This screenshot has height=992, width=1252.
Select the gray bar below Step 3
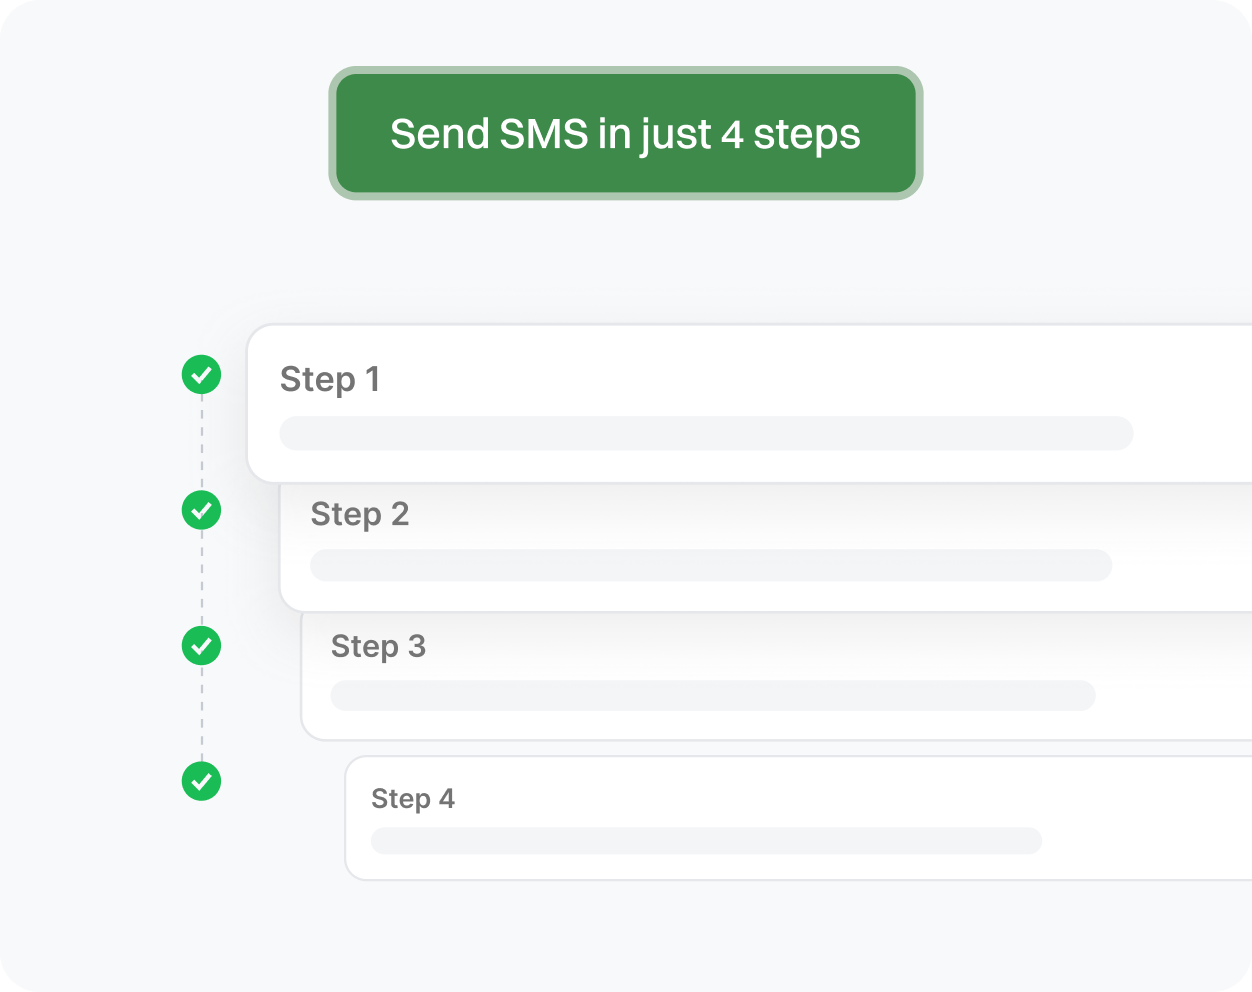click(713, 696)
